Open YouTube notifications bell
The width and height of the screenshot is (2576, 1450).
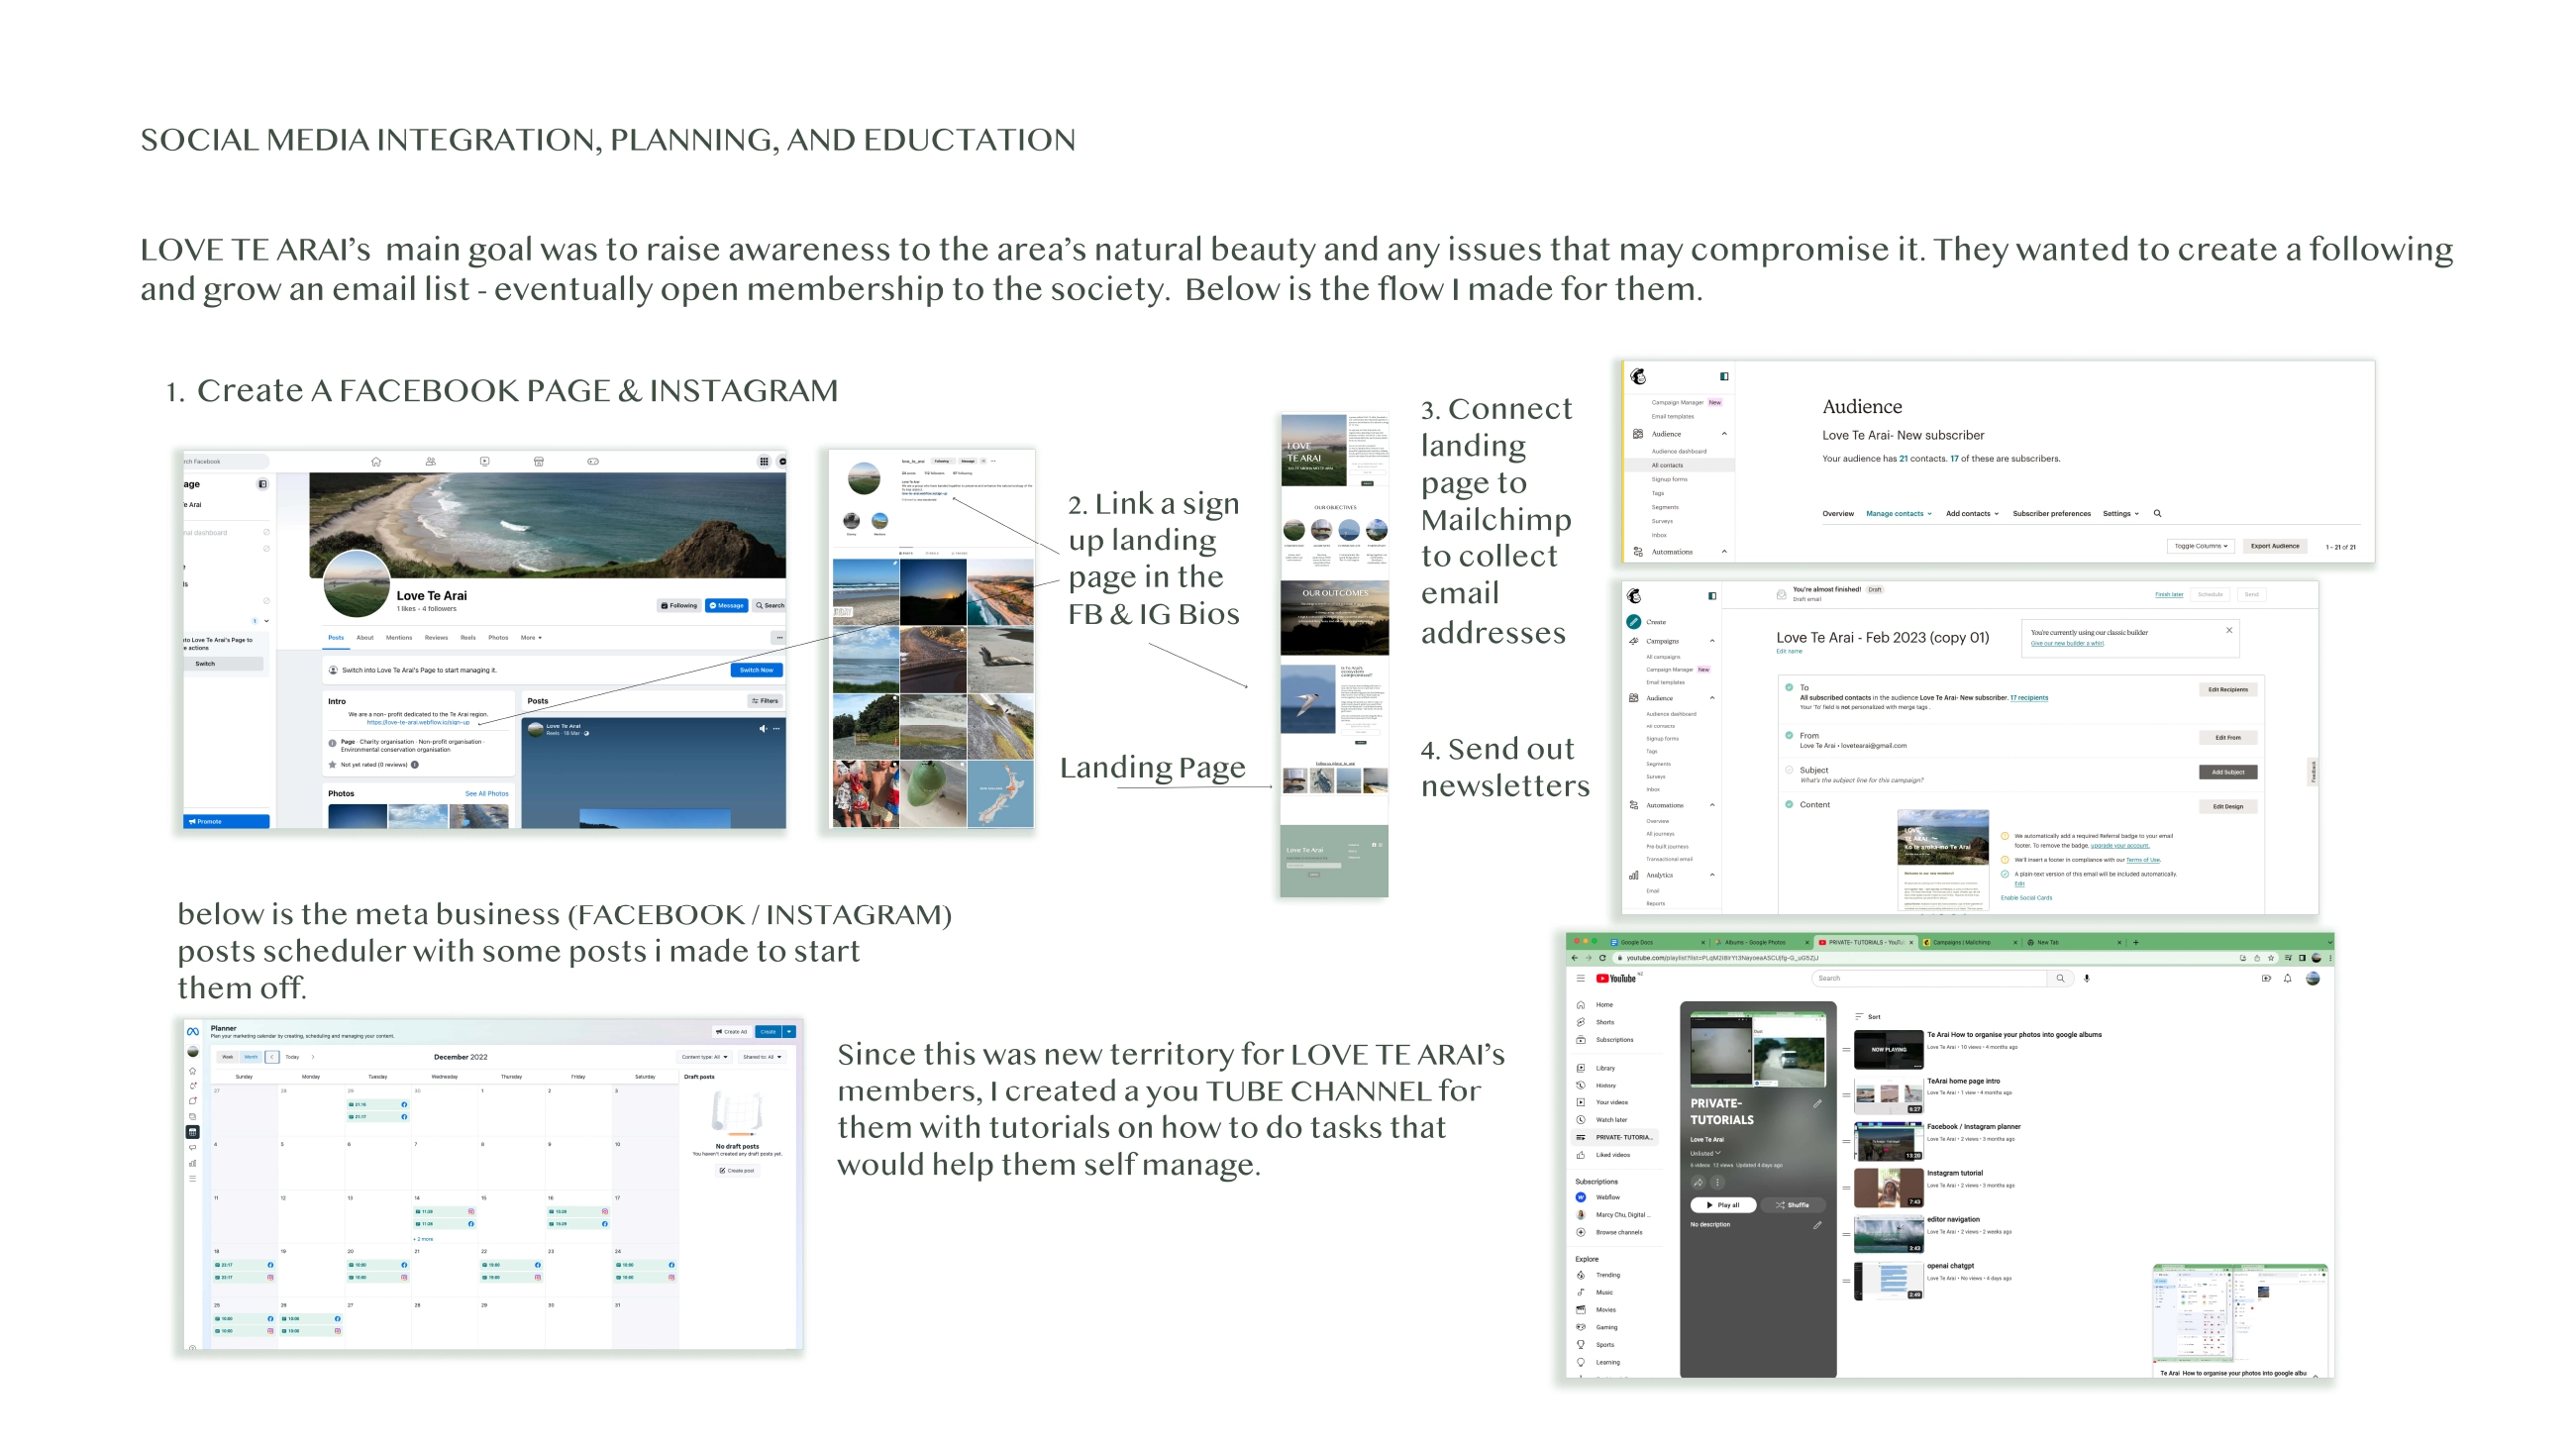coord(2288,978)
